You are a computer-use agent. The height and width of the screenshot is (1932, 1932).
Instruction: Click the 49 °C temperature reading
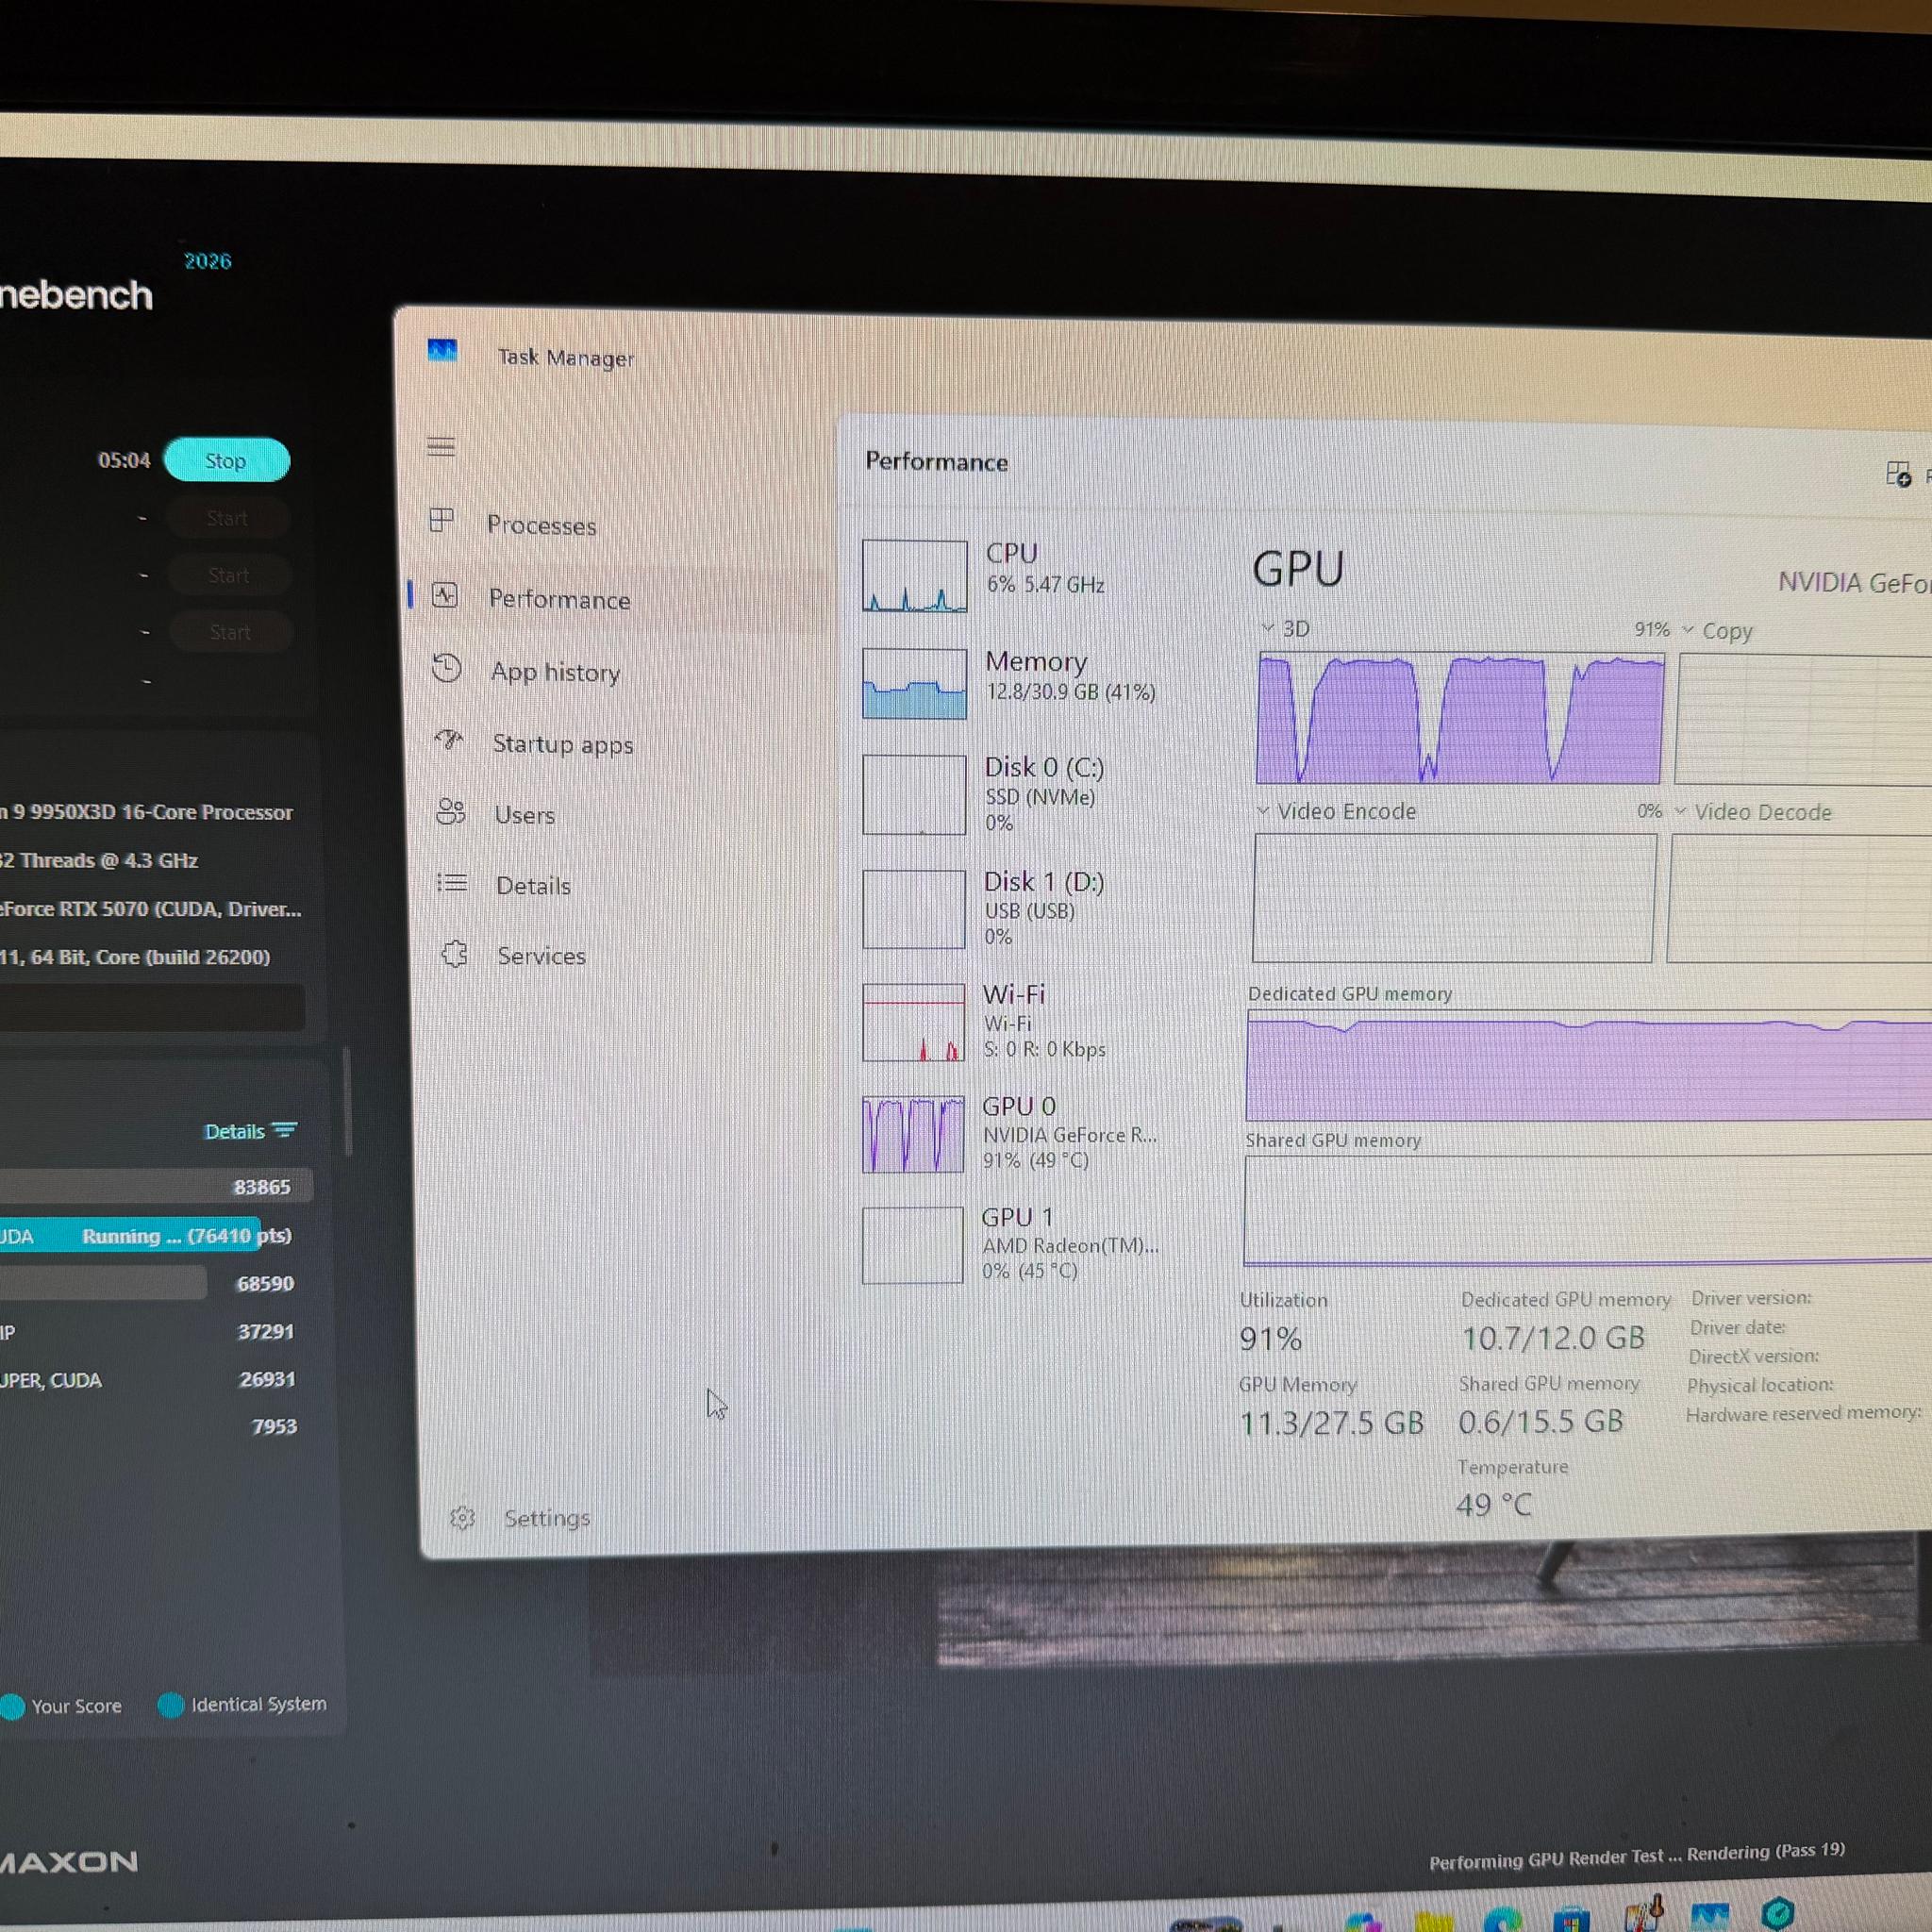[1493, 1505]
